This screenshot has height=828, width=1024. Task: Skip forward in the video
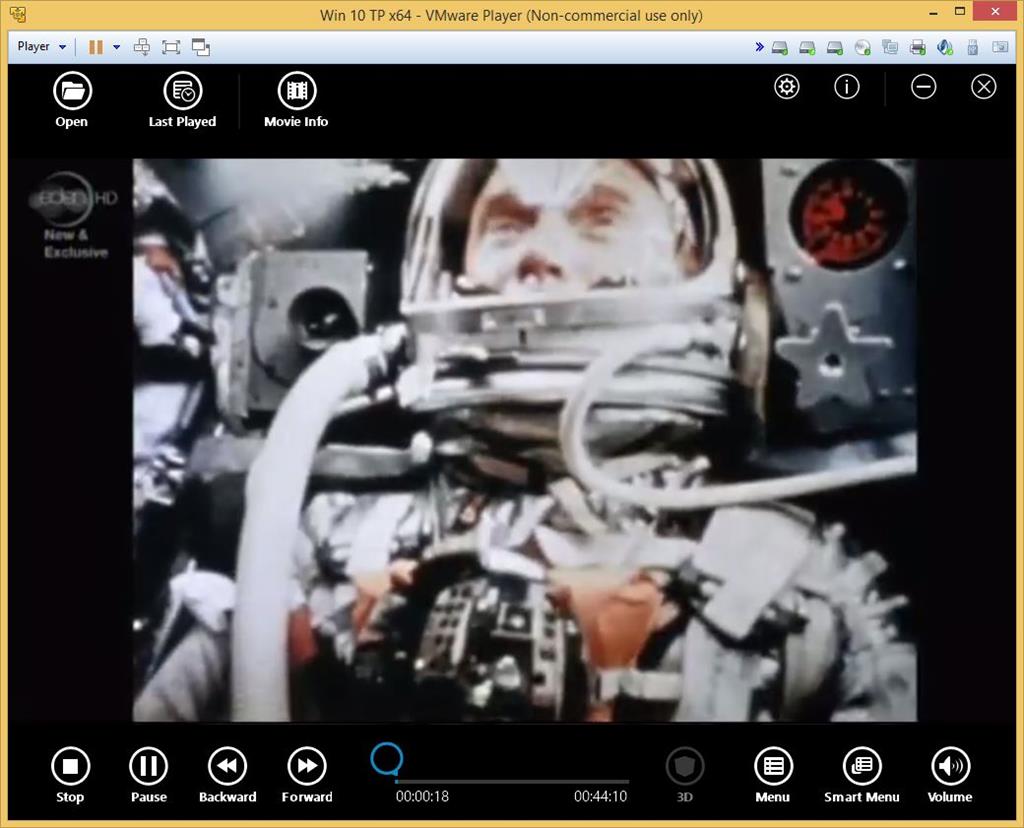coord(307,775)
